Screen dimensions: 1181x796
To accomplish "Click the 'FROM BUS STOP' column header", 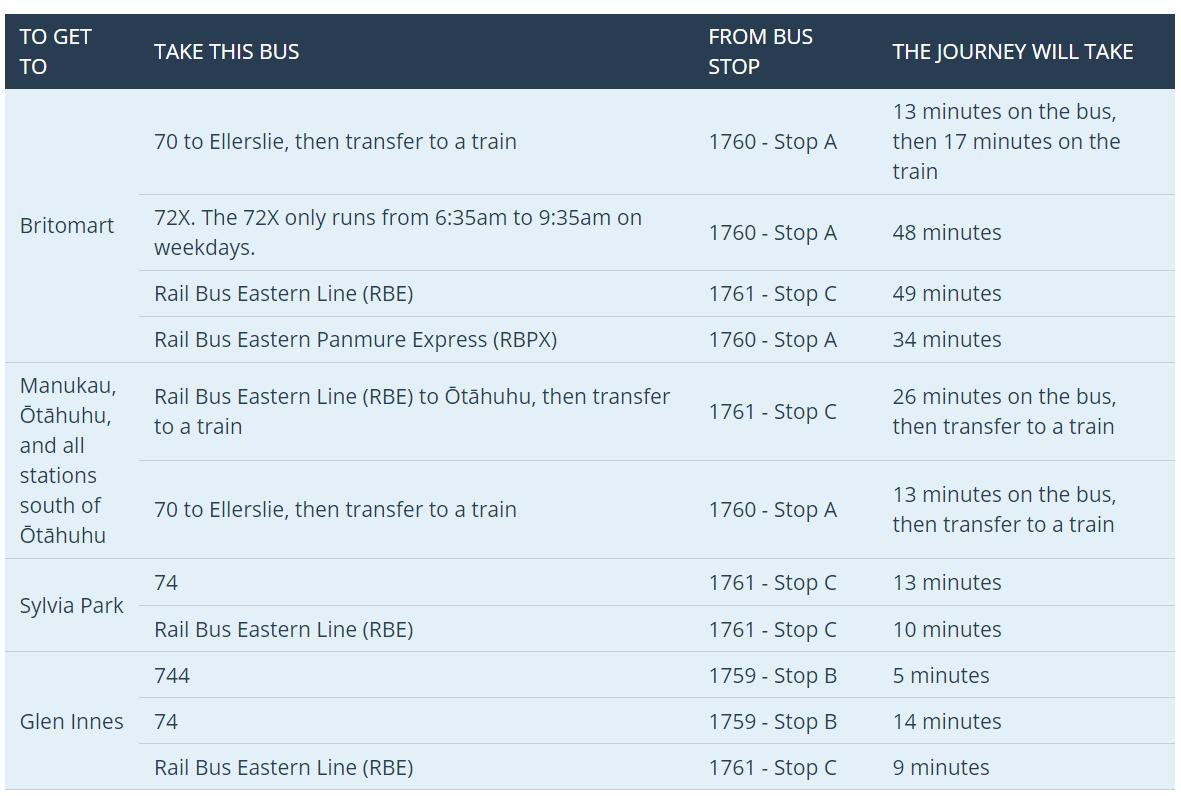I will click(760, 51).
